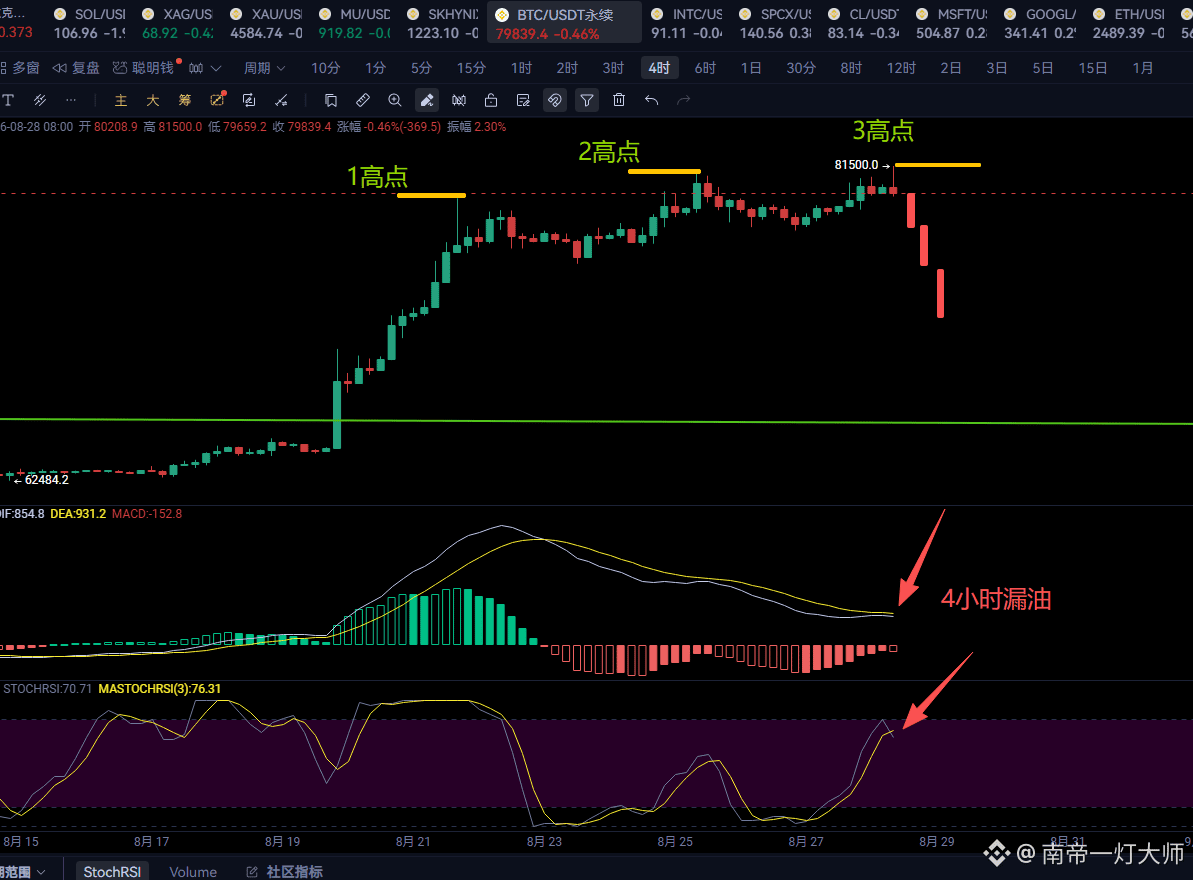Switch to the 12时 timeframe

tap(901, 68)
